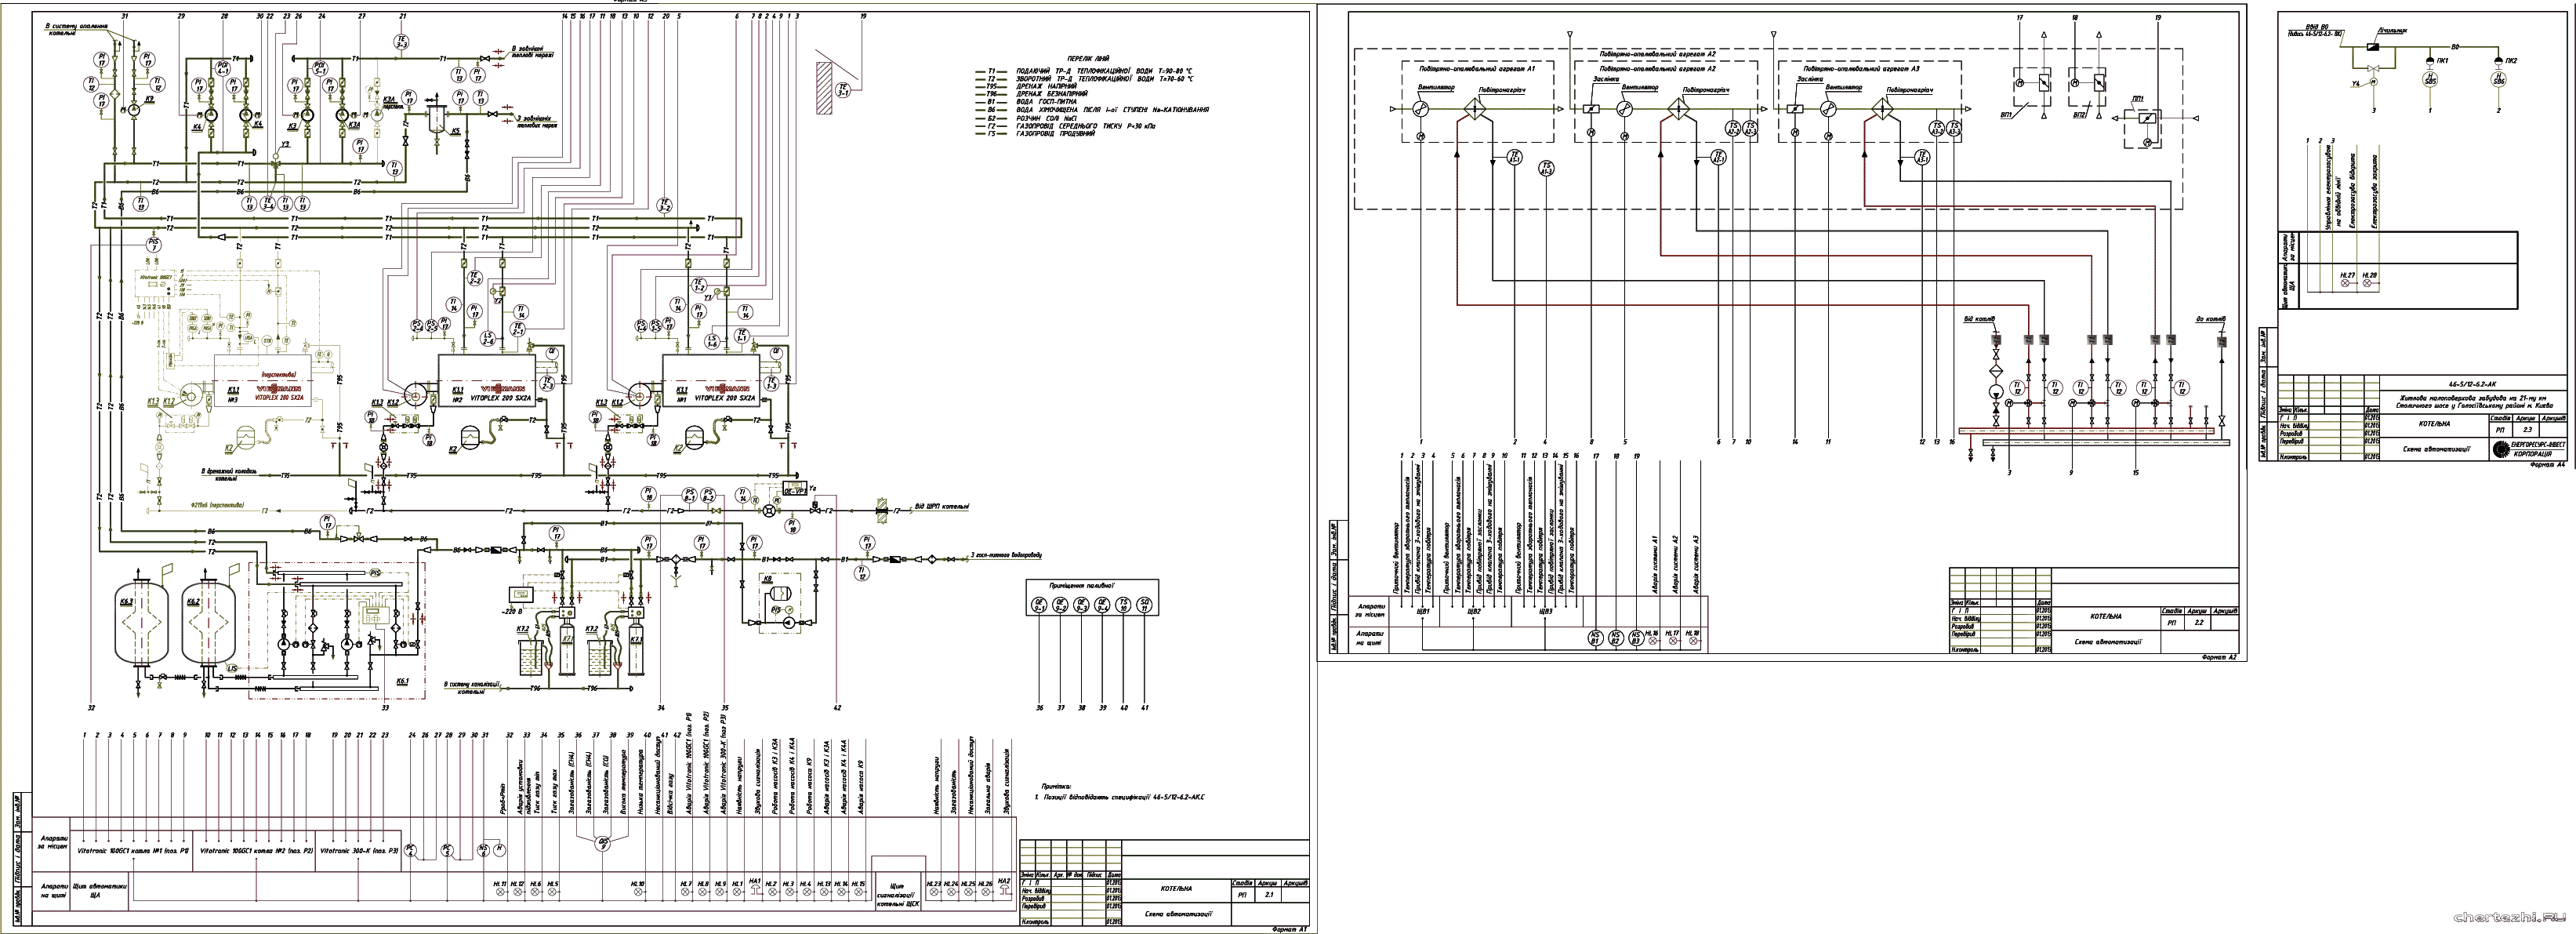This screenshot has height=934, width=2576.
Task: Select the PDI 4-1 differential pressure indicator
Action: click(224, 68)
